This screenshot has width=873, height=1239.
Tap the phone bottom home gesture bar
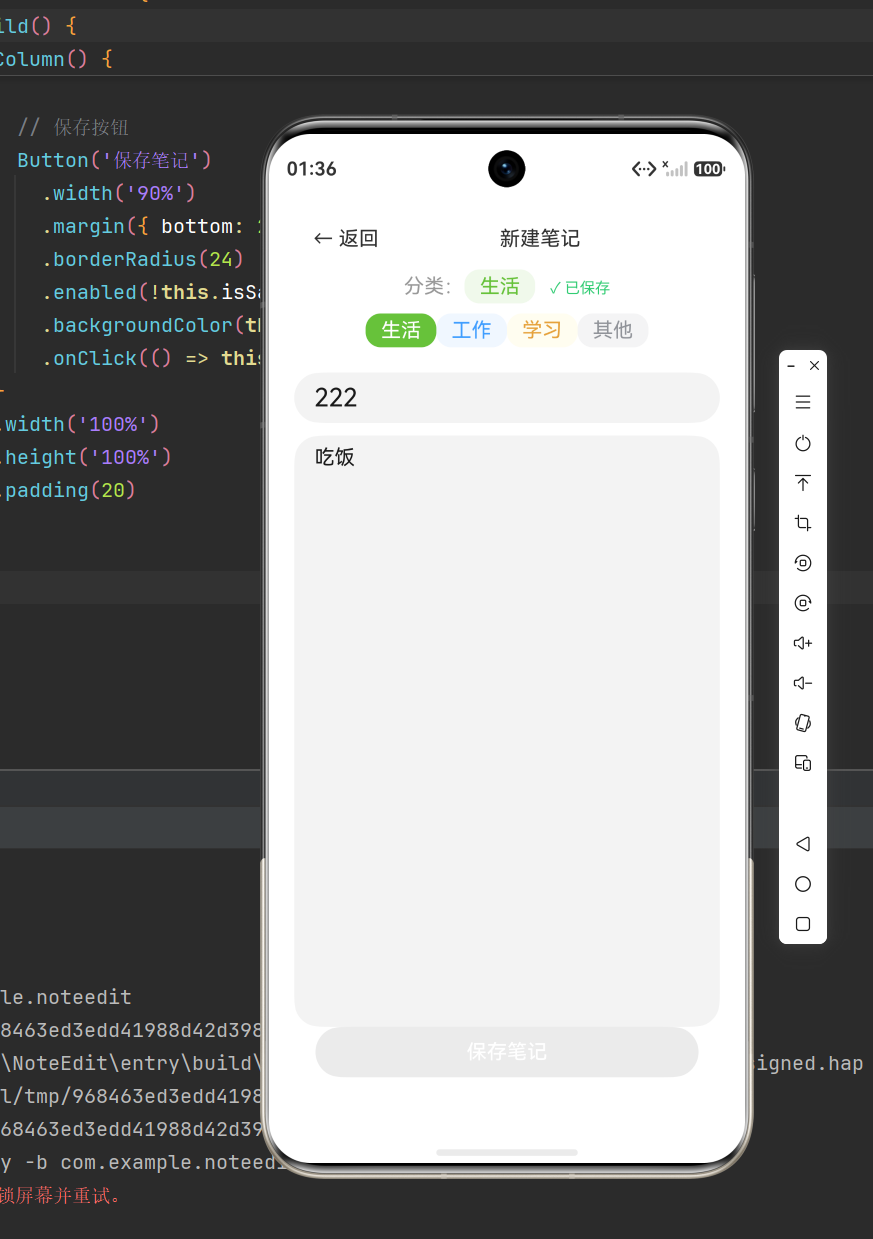click(x=507, y=1153)
